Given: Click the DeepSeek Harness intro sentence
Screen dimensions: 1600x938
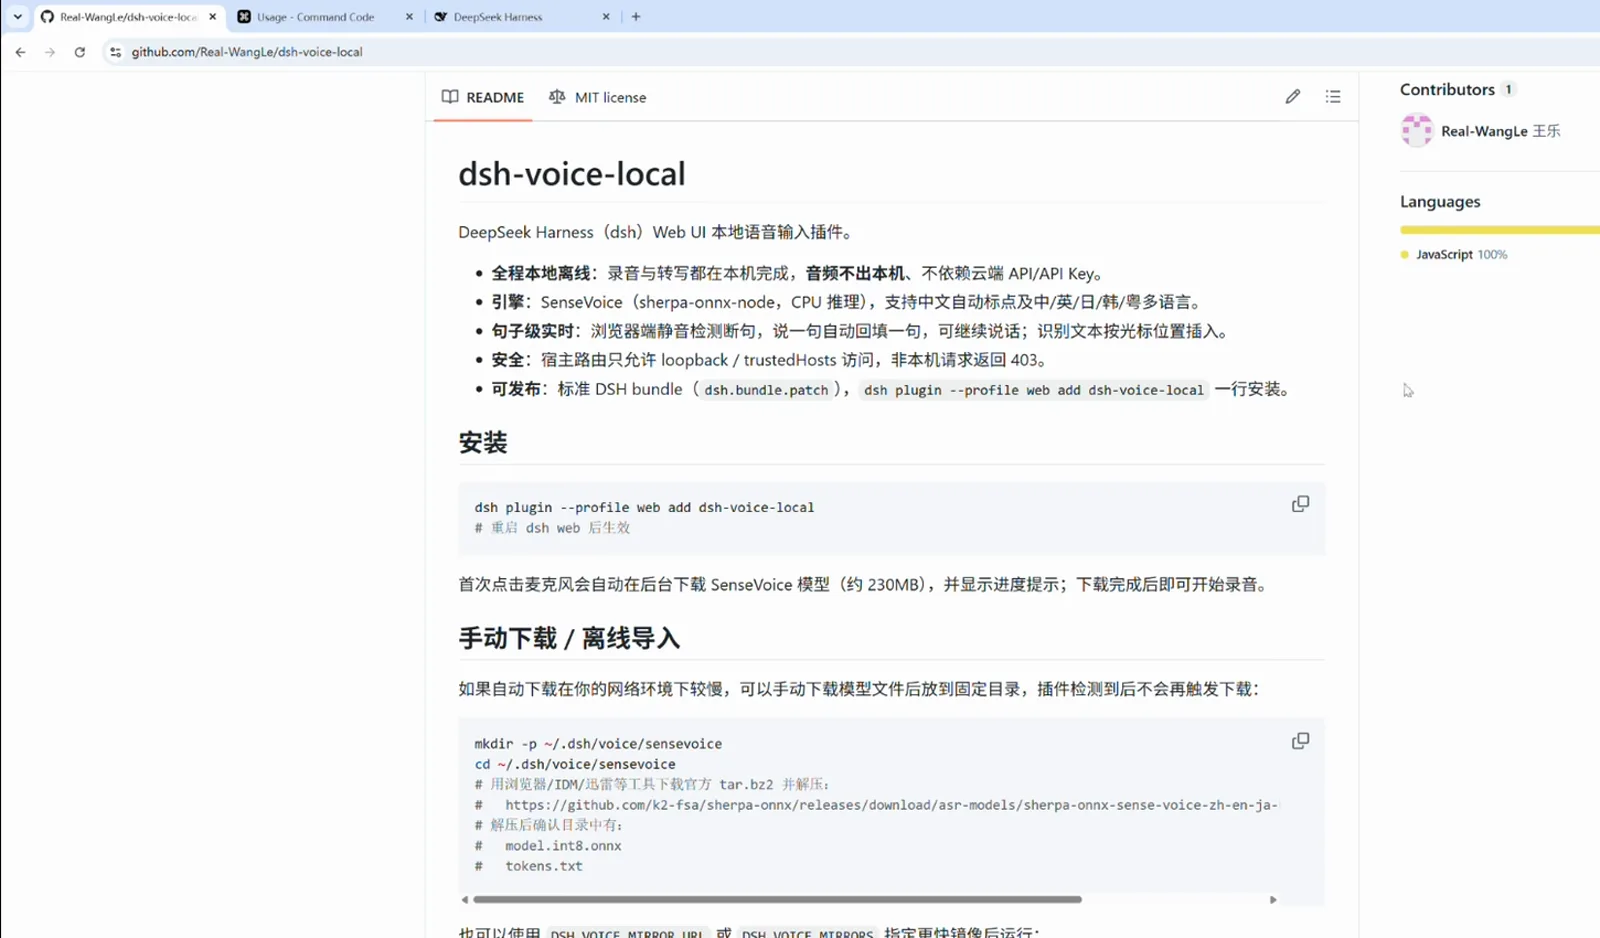Looking at the screenshot, I should (x=657, y=232).
